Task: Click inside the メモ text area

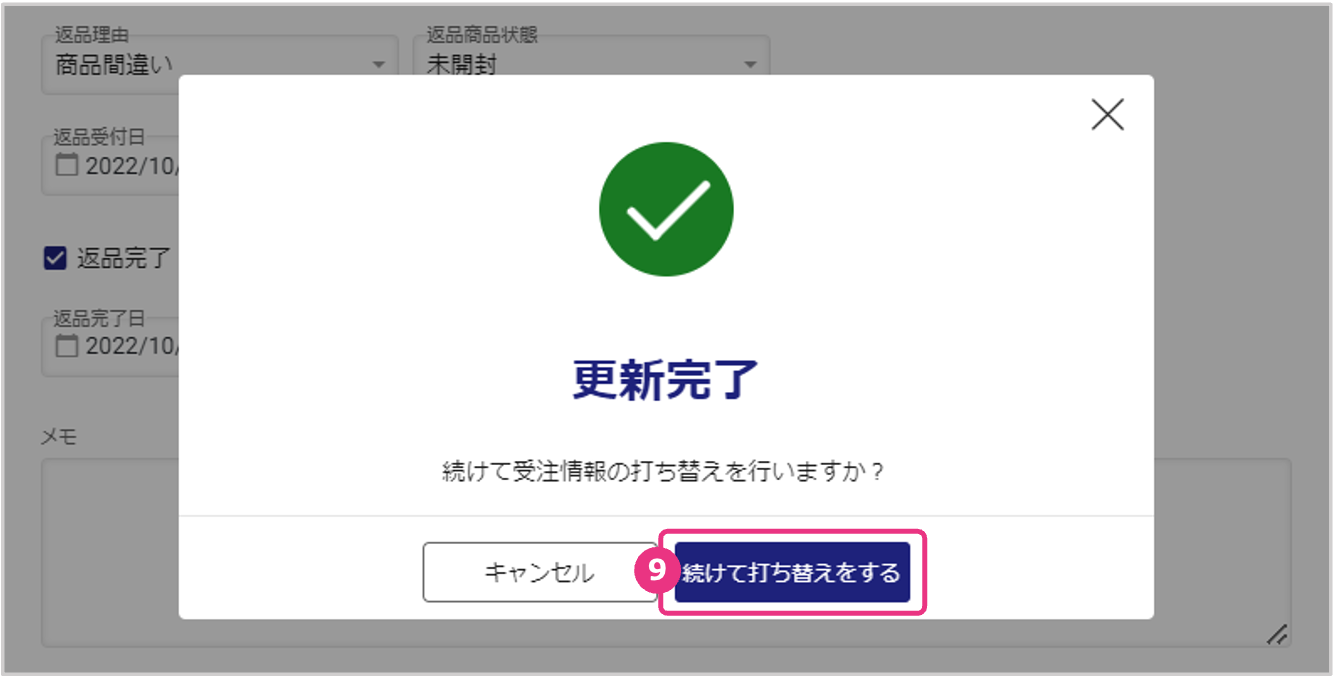Action: click(x=666, y=553)
